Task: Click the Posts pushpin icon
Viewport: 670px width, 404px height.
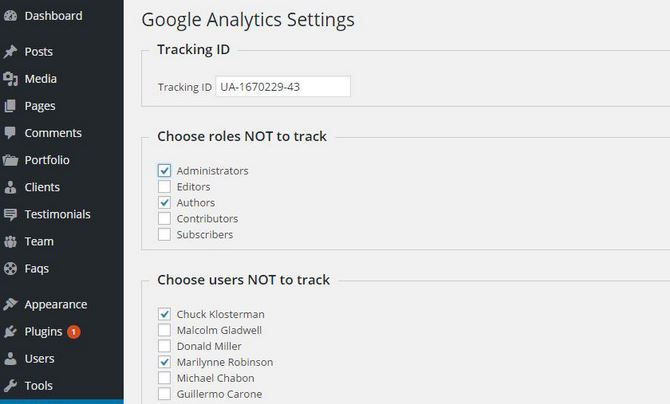Action: pos(10,52)
